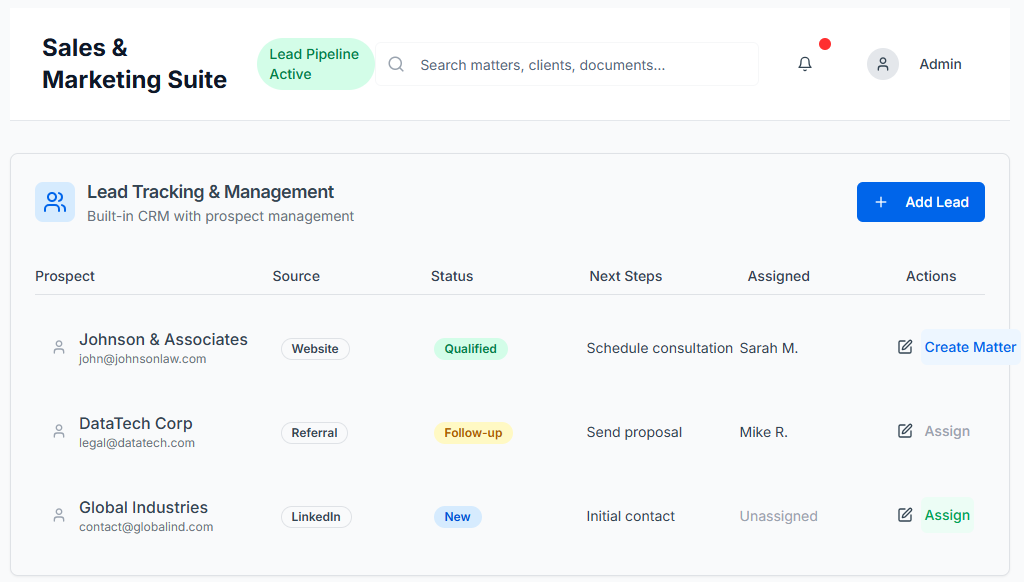The image size is (1024, 582).
Task: Click the person icon beside Johnson & Associates
Action: click(59, 347)
